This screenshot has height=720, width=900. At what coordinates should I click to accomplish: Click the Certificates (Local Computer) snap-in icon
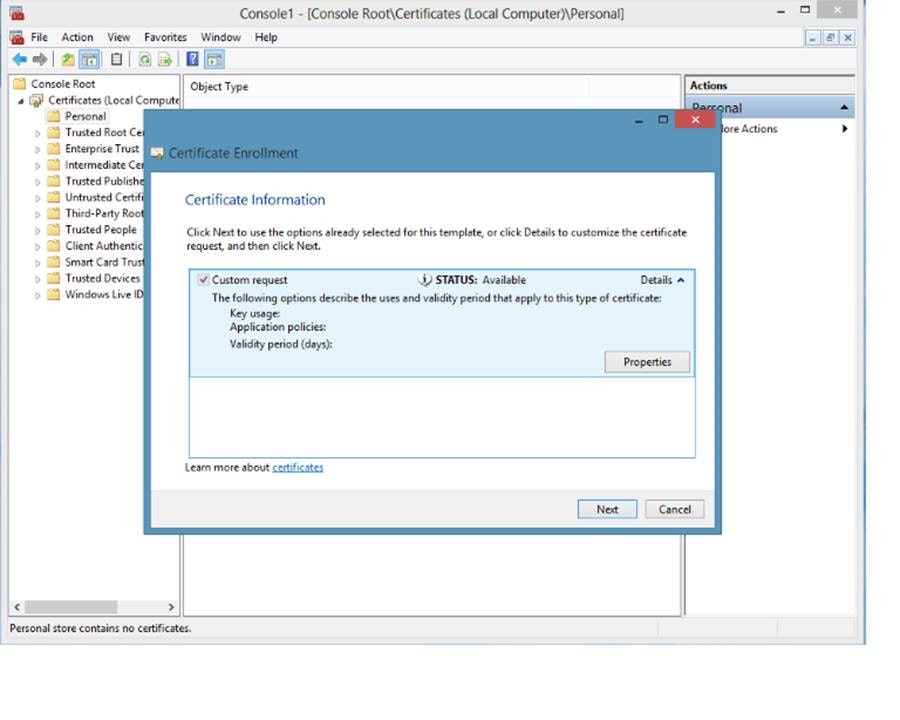tap(36, 100)
